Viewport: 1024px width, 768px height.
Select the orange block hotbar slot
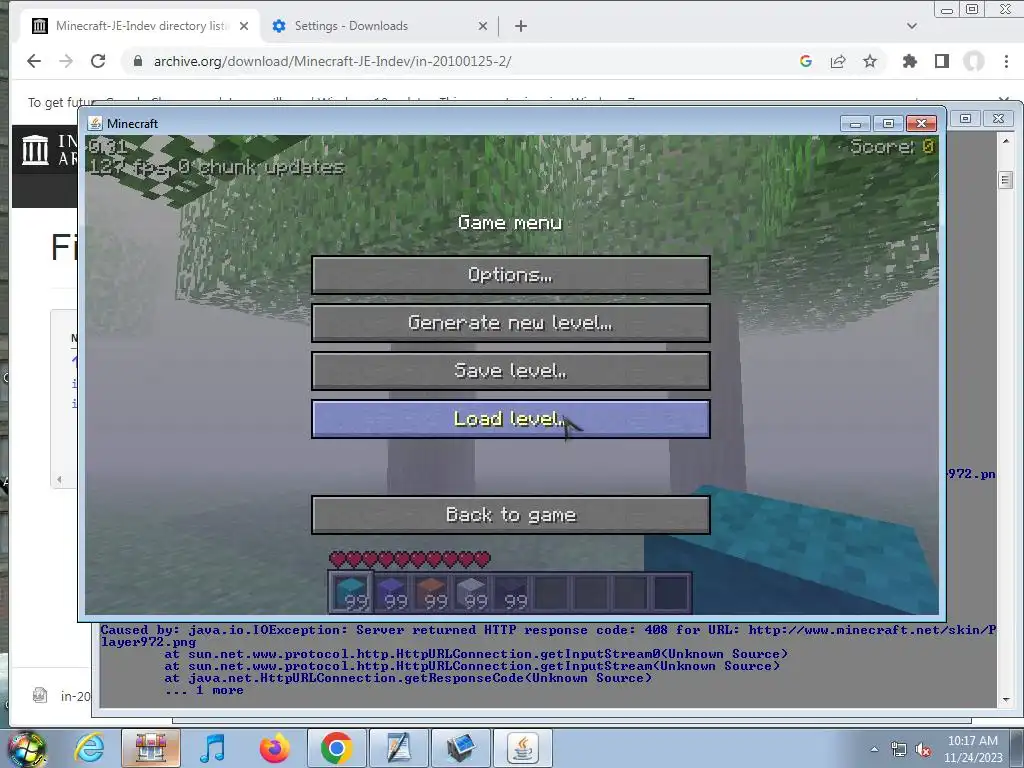pos(432,592)
